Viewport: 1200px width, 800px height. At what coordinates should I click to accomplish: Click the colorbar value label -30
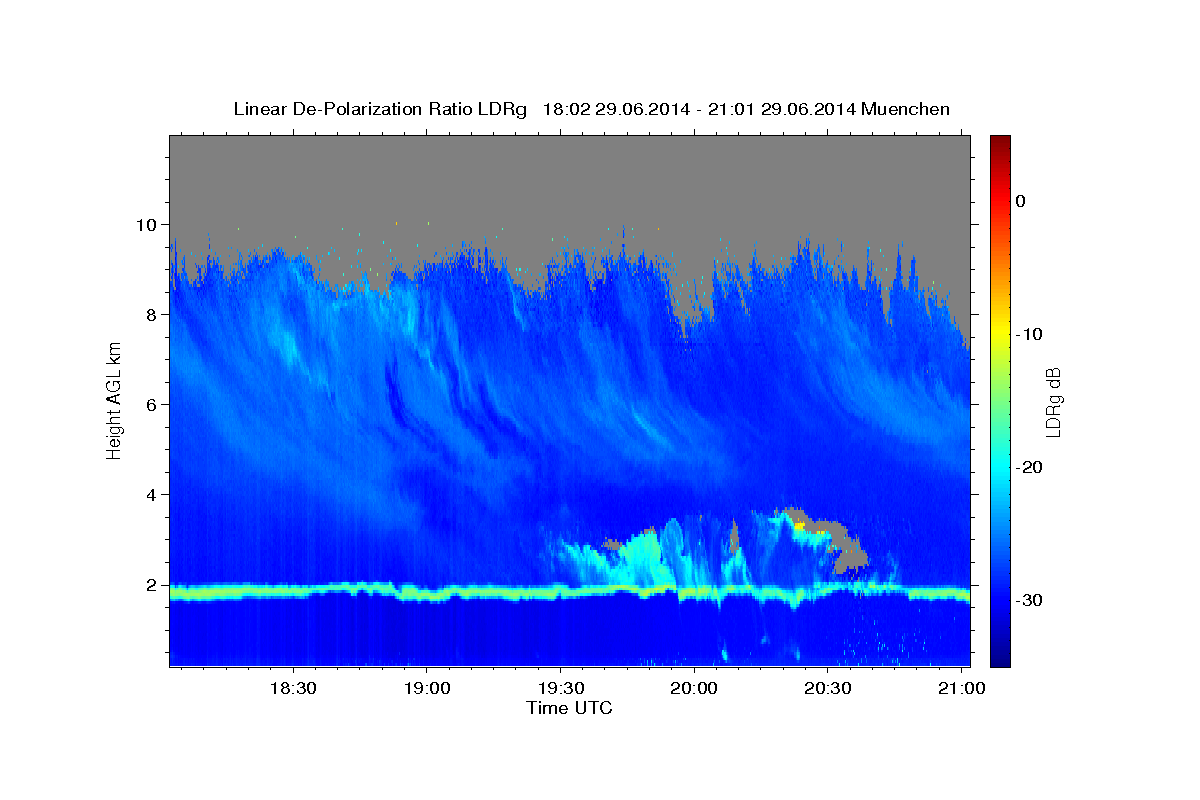point(1029,600)
